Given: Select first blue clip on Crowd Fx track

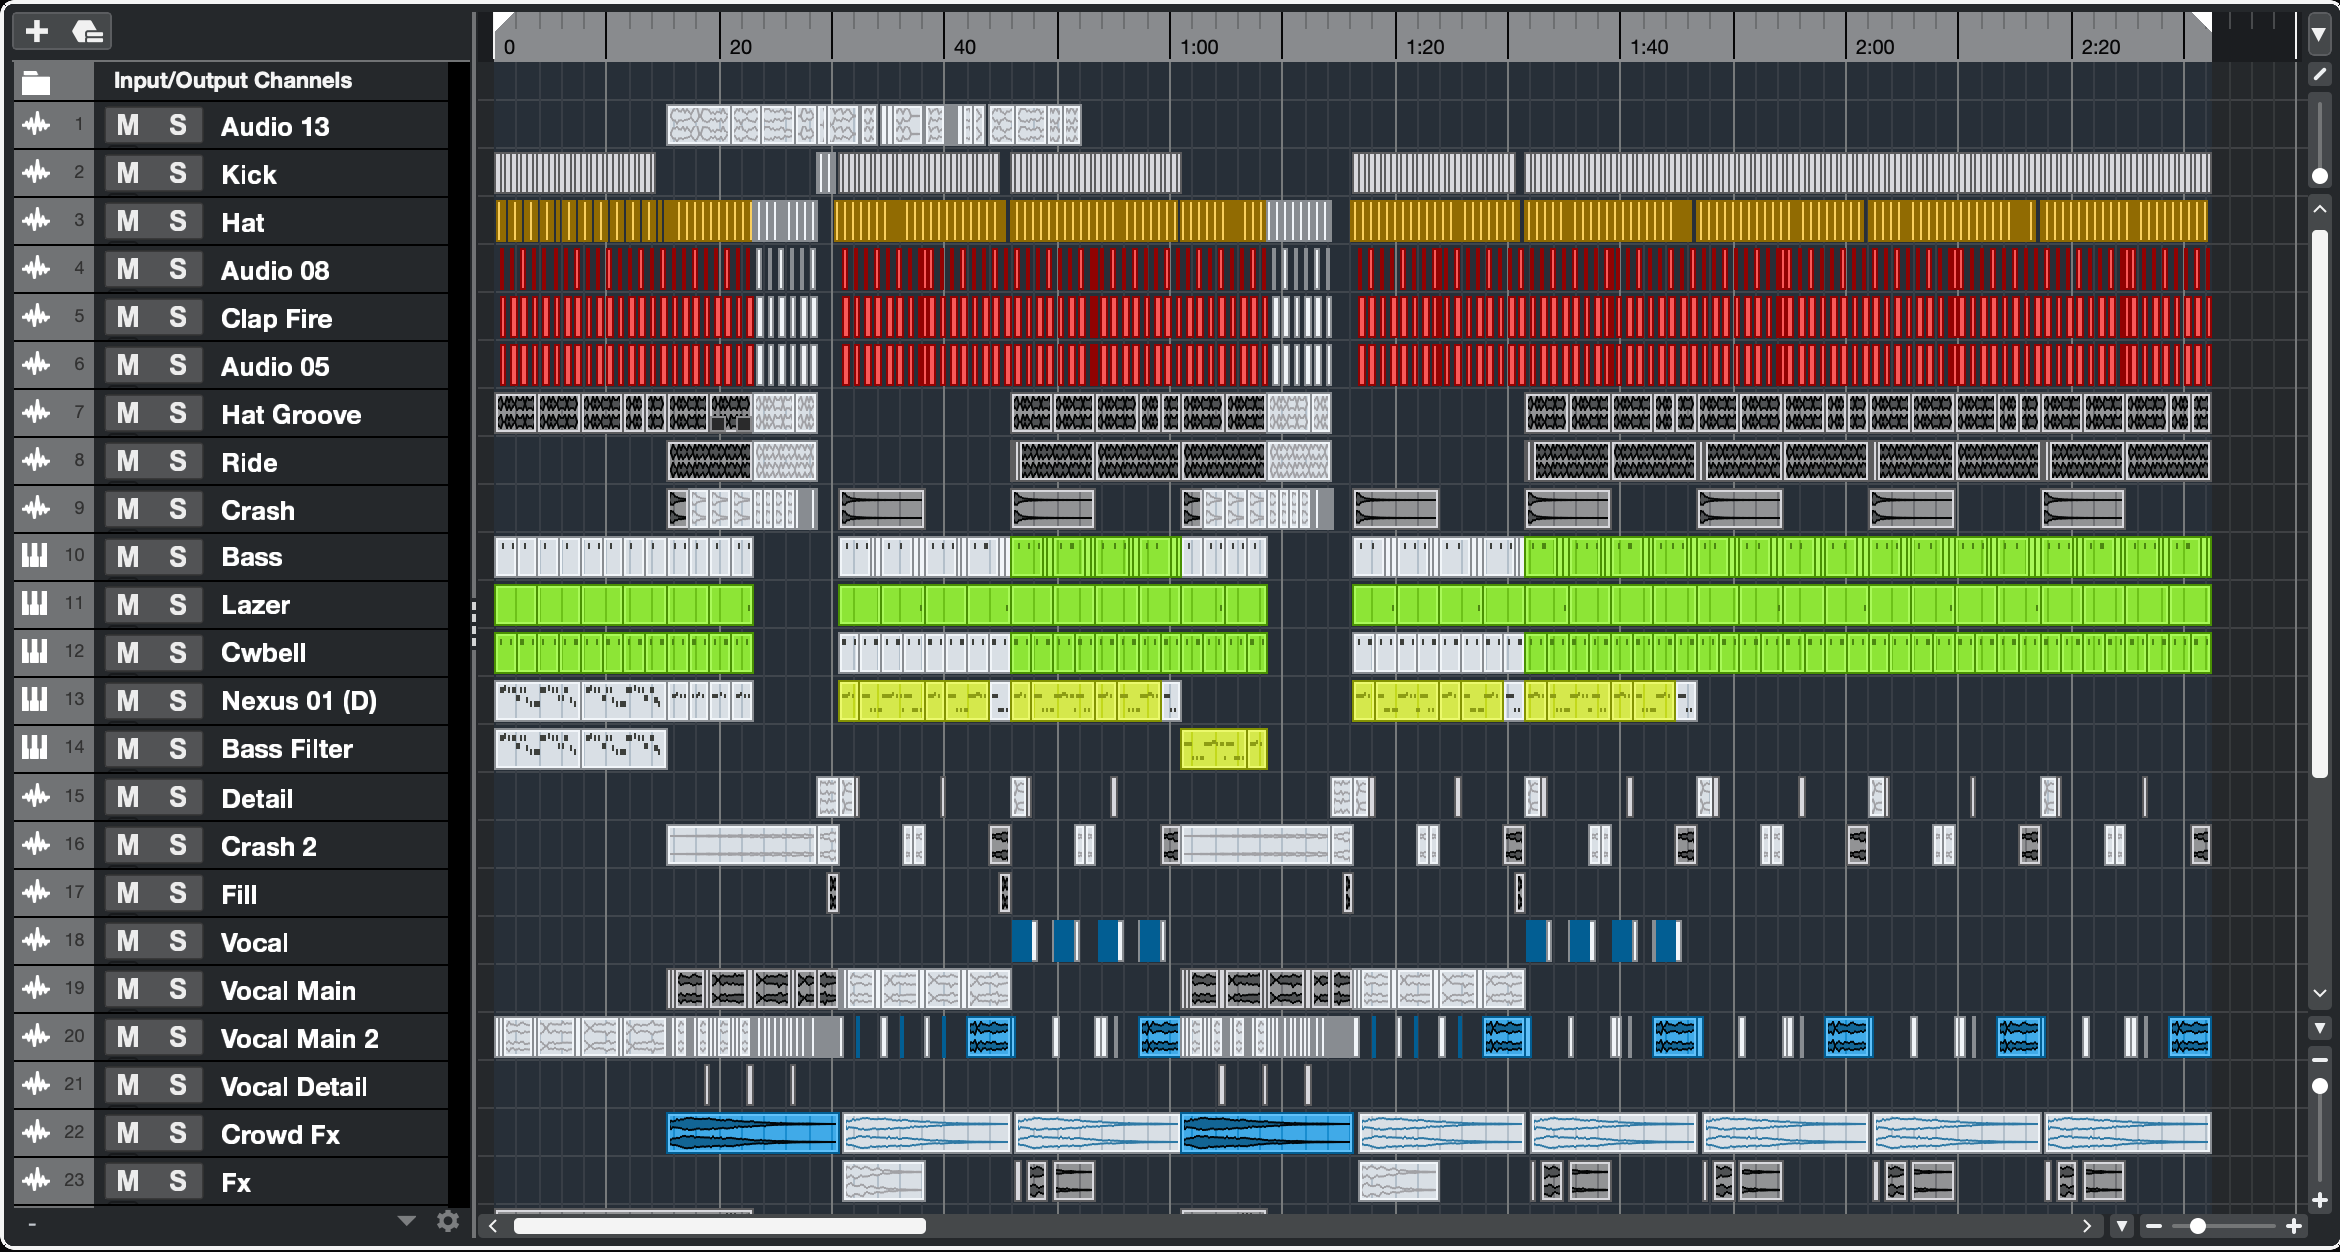Looking at the screenshot, I should coord(752,1133).
